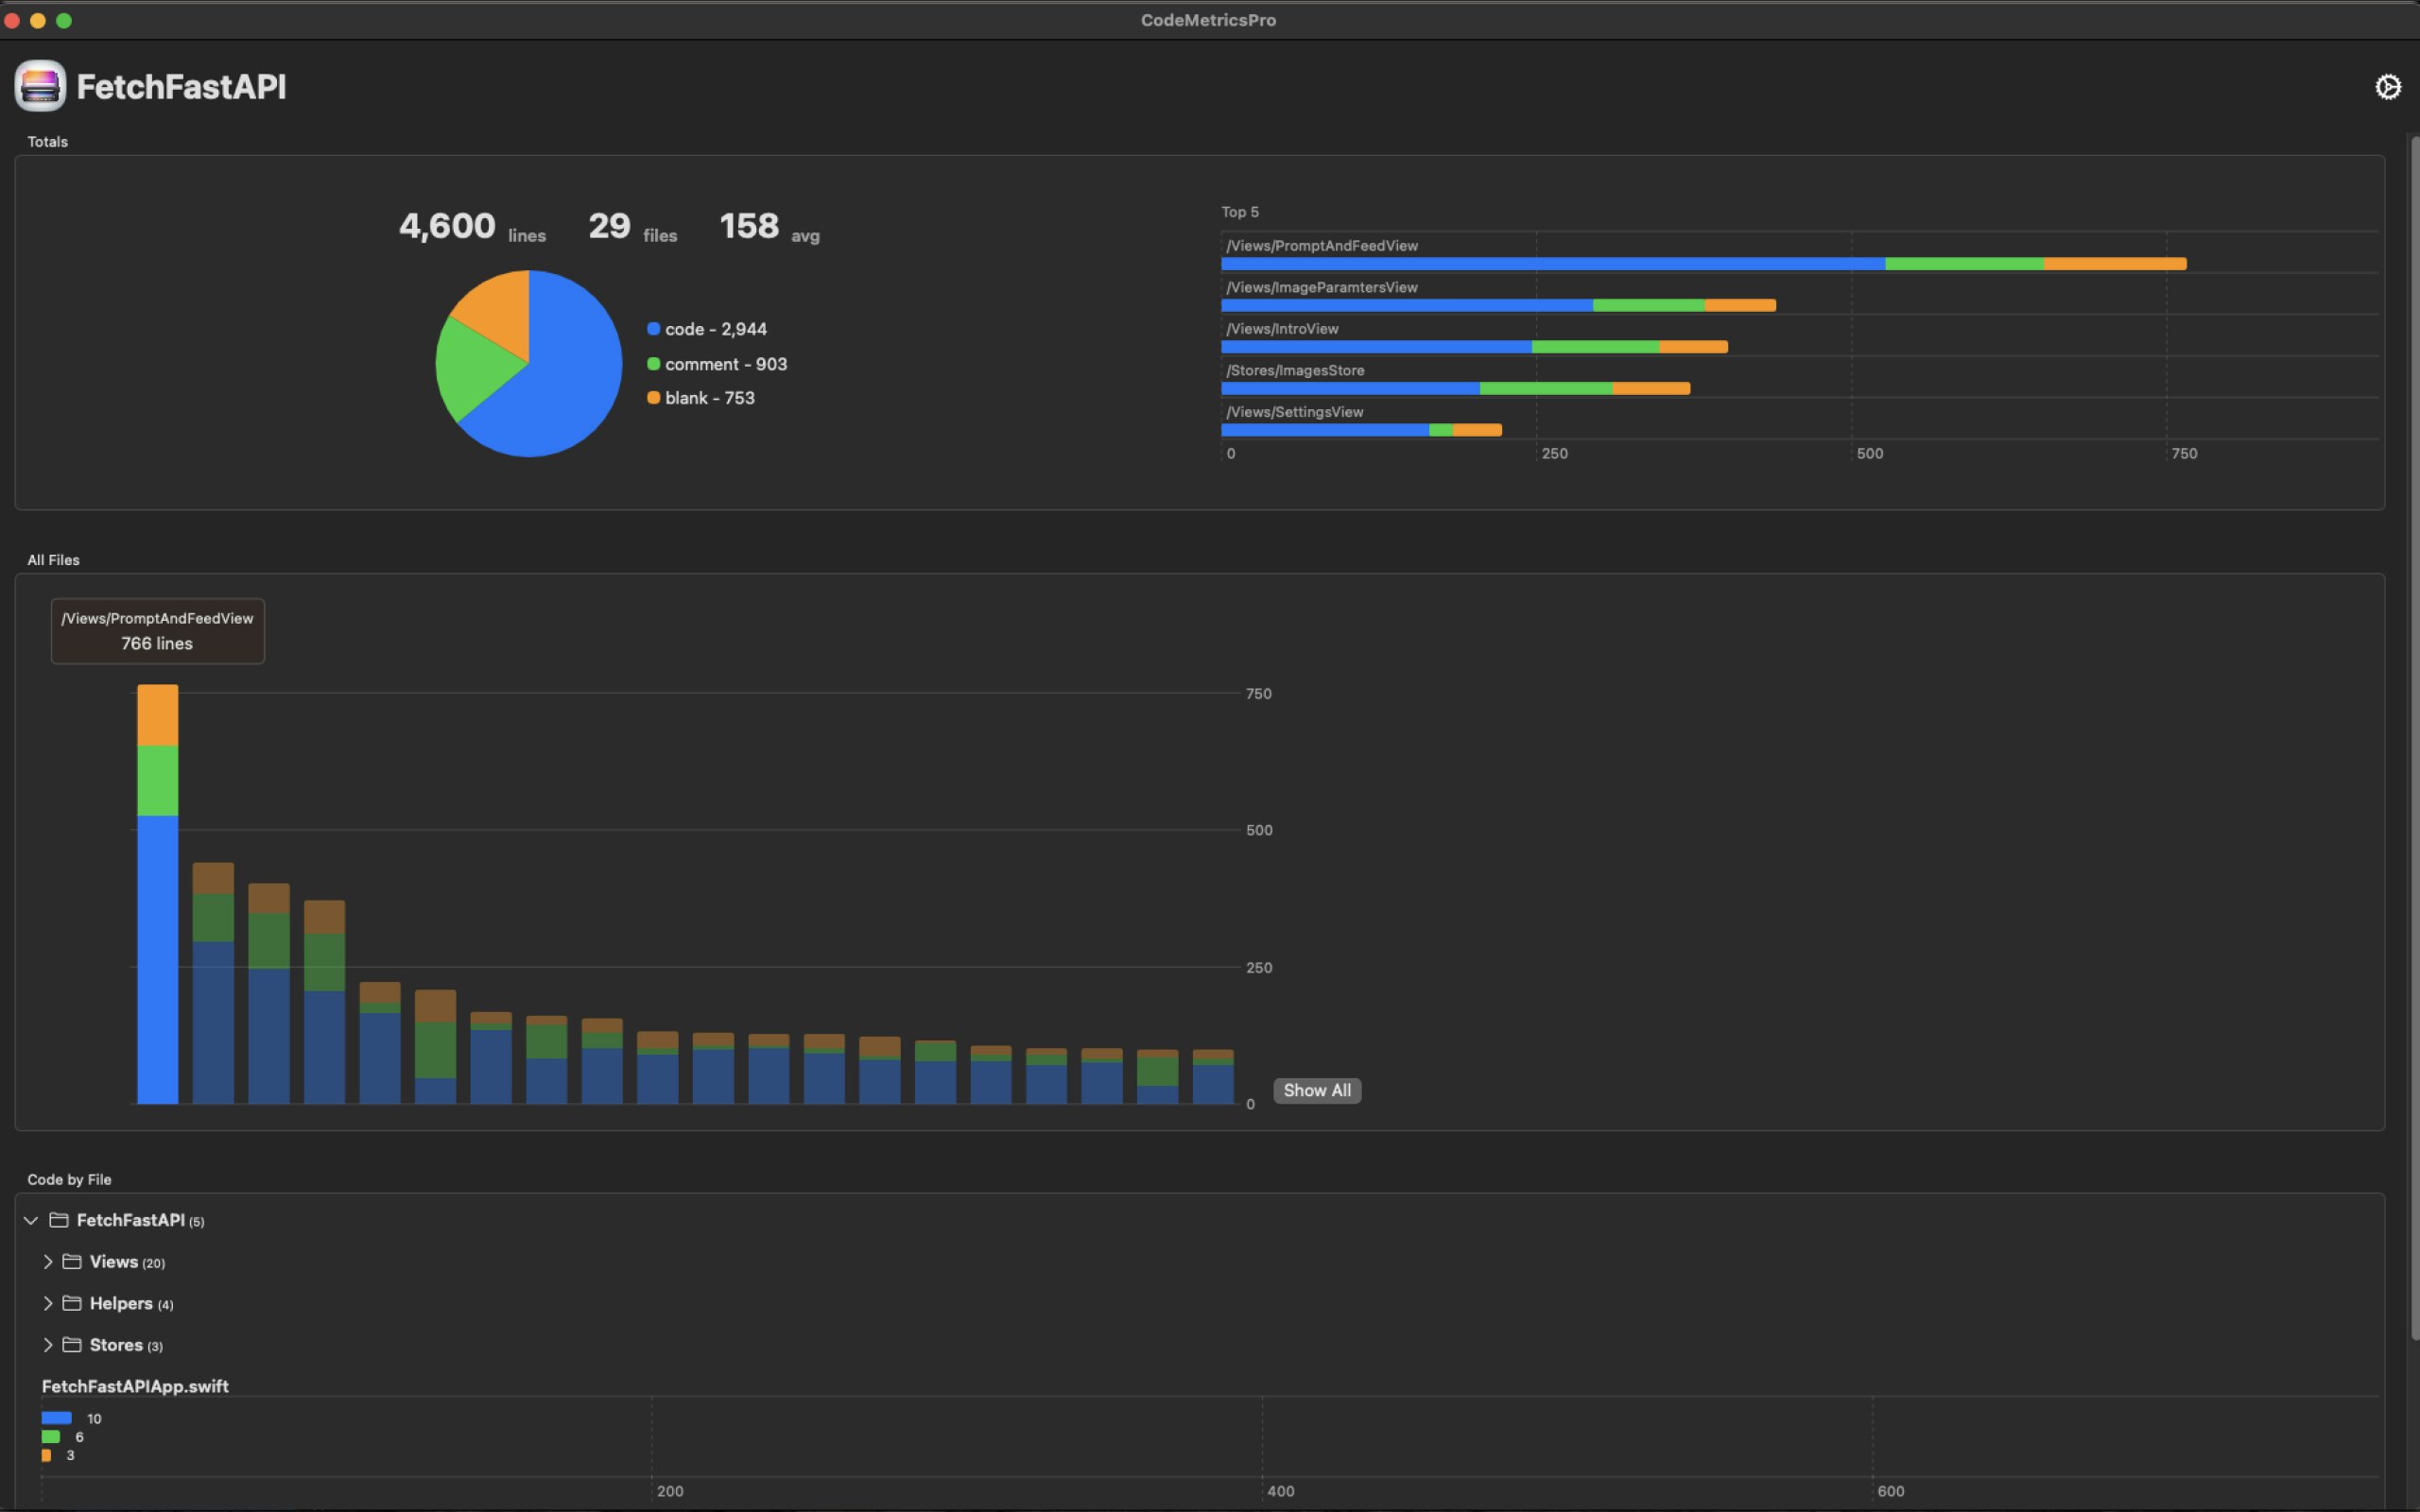
Task: Expand the Views folder in Code by File
Action: pyautogui.click(x=47, y=1261)
